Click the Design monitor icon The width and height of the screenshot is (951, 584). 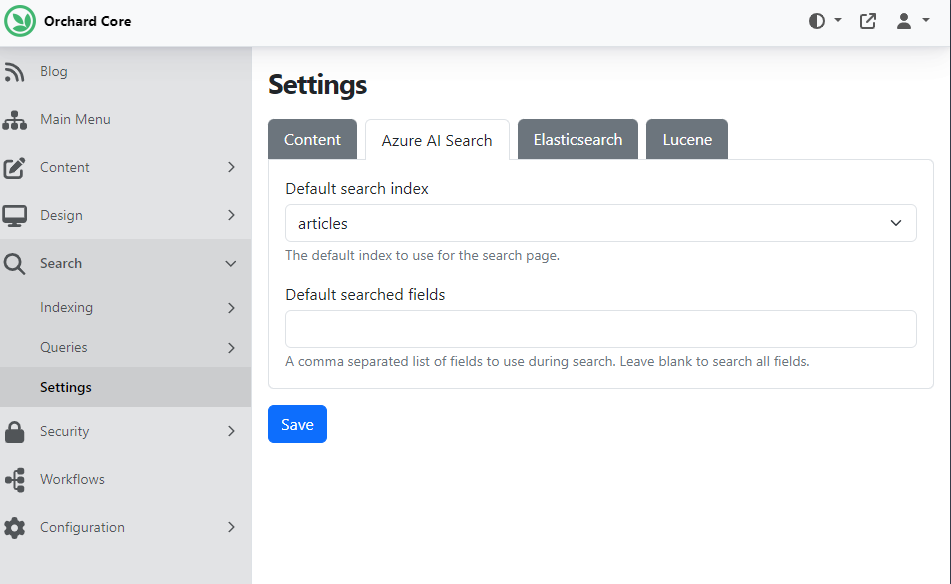pyautogui.click(x=15, y=215)
